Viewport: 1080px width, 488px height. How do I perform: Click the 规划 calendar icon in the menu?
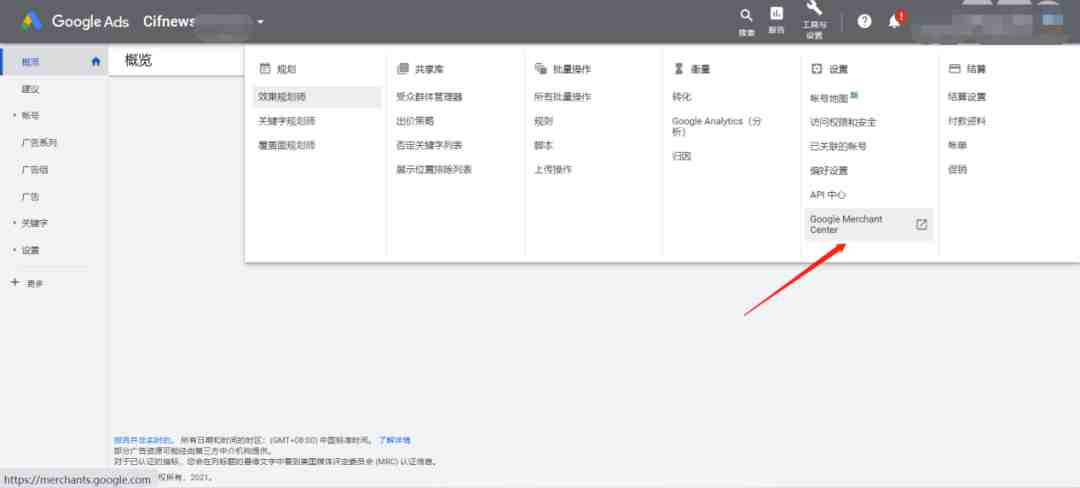(x=265, y=69)
